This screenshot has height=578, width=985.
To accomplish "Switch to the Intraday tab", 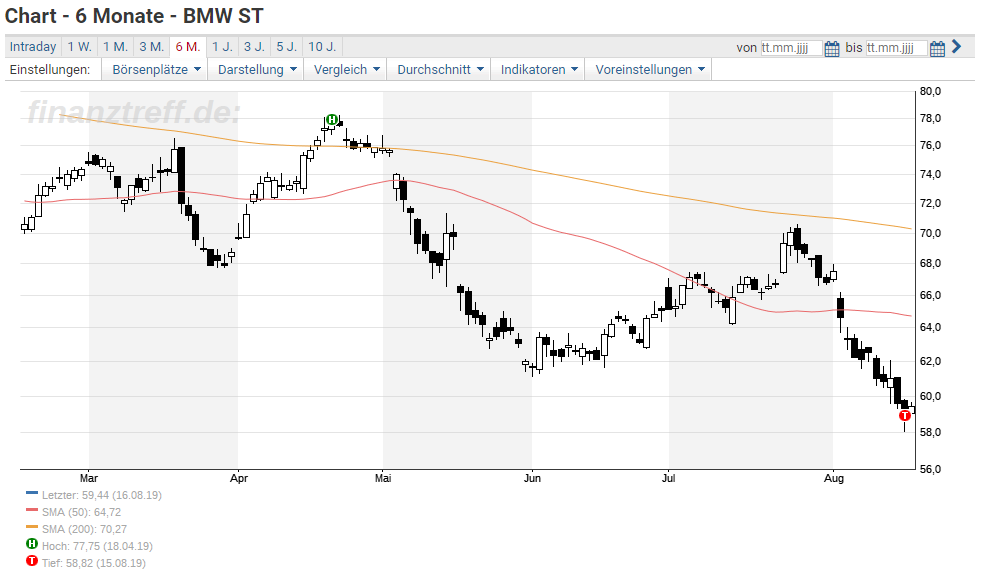I will (33, 46).
